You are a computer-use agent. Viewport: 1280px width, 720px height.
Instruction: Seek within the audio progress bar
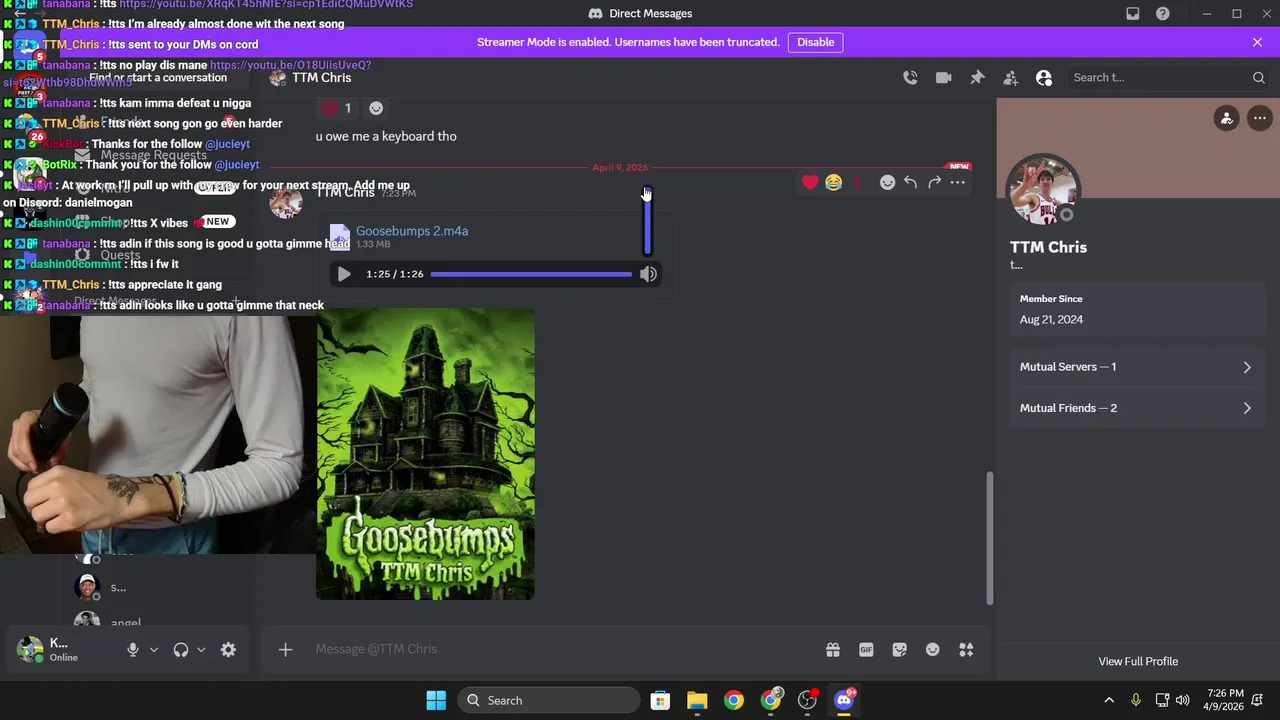coord(531,274)
